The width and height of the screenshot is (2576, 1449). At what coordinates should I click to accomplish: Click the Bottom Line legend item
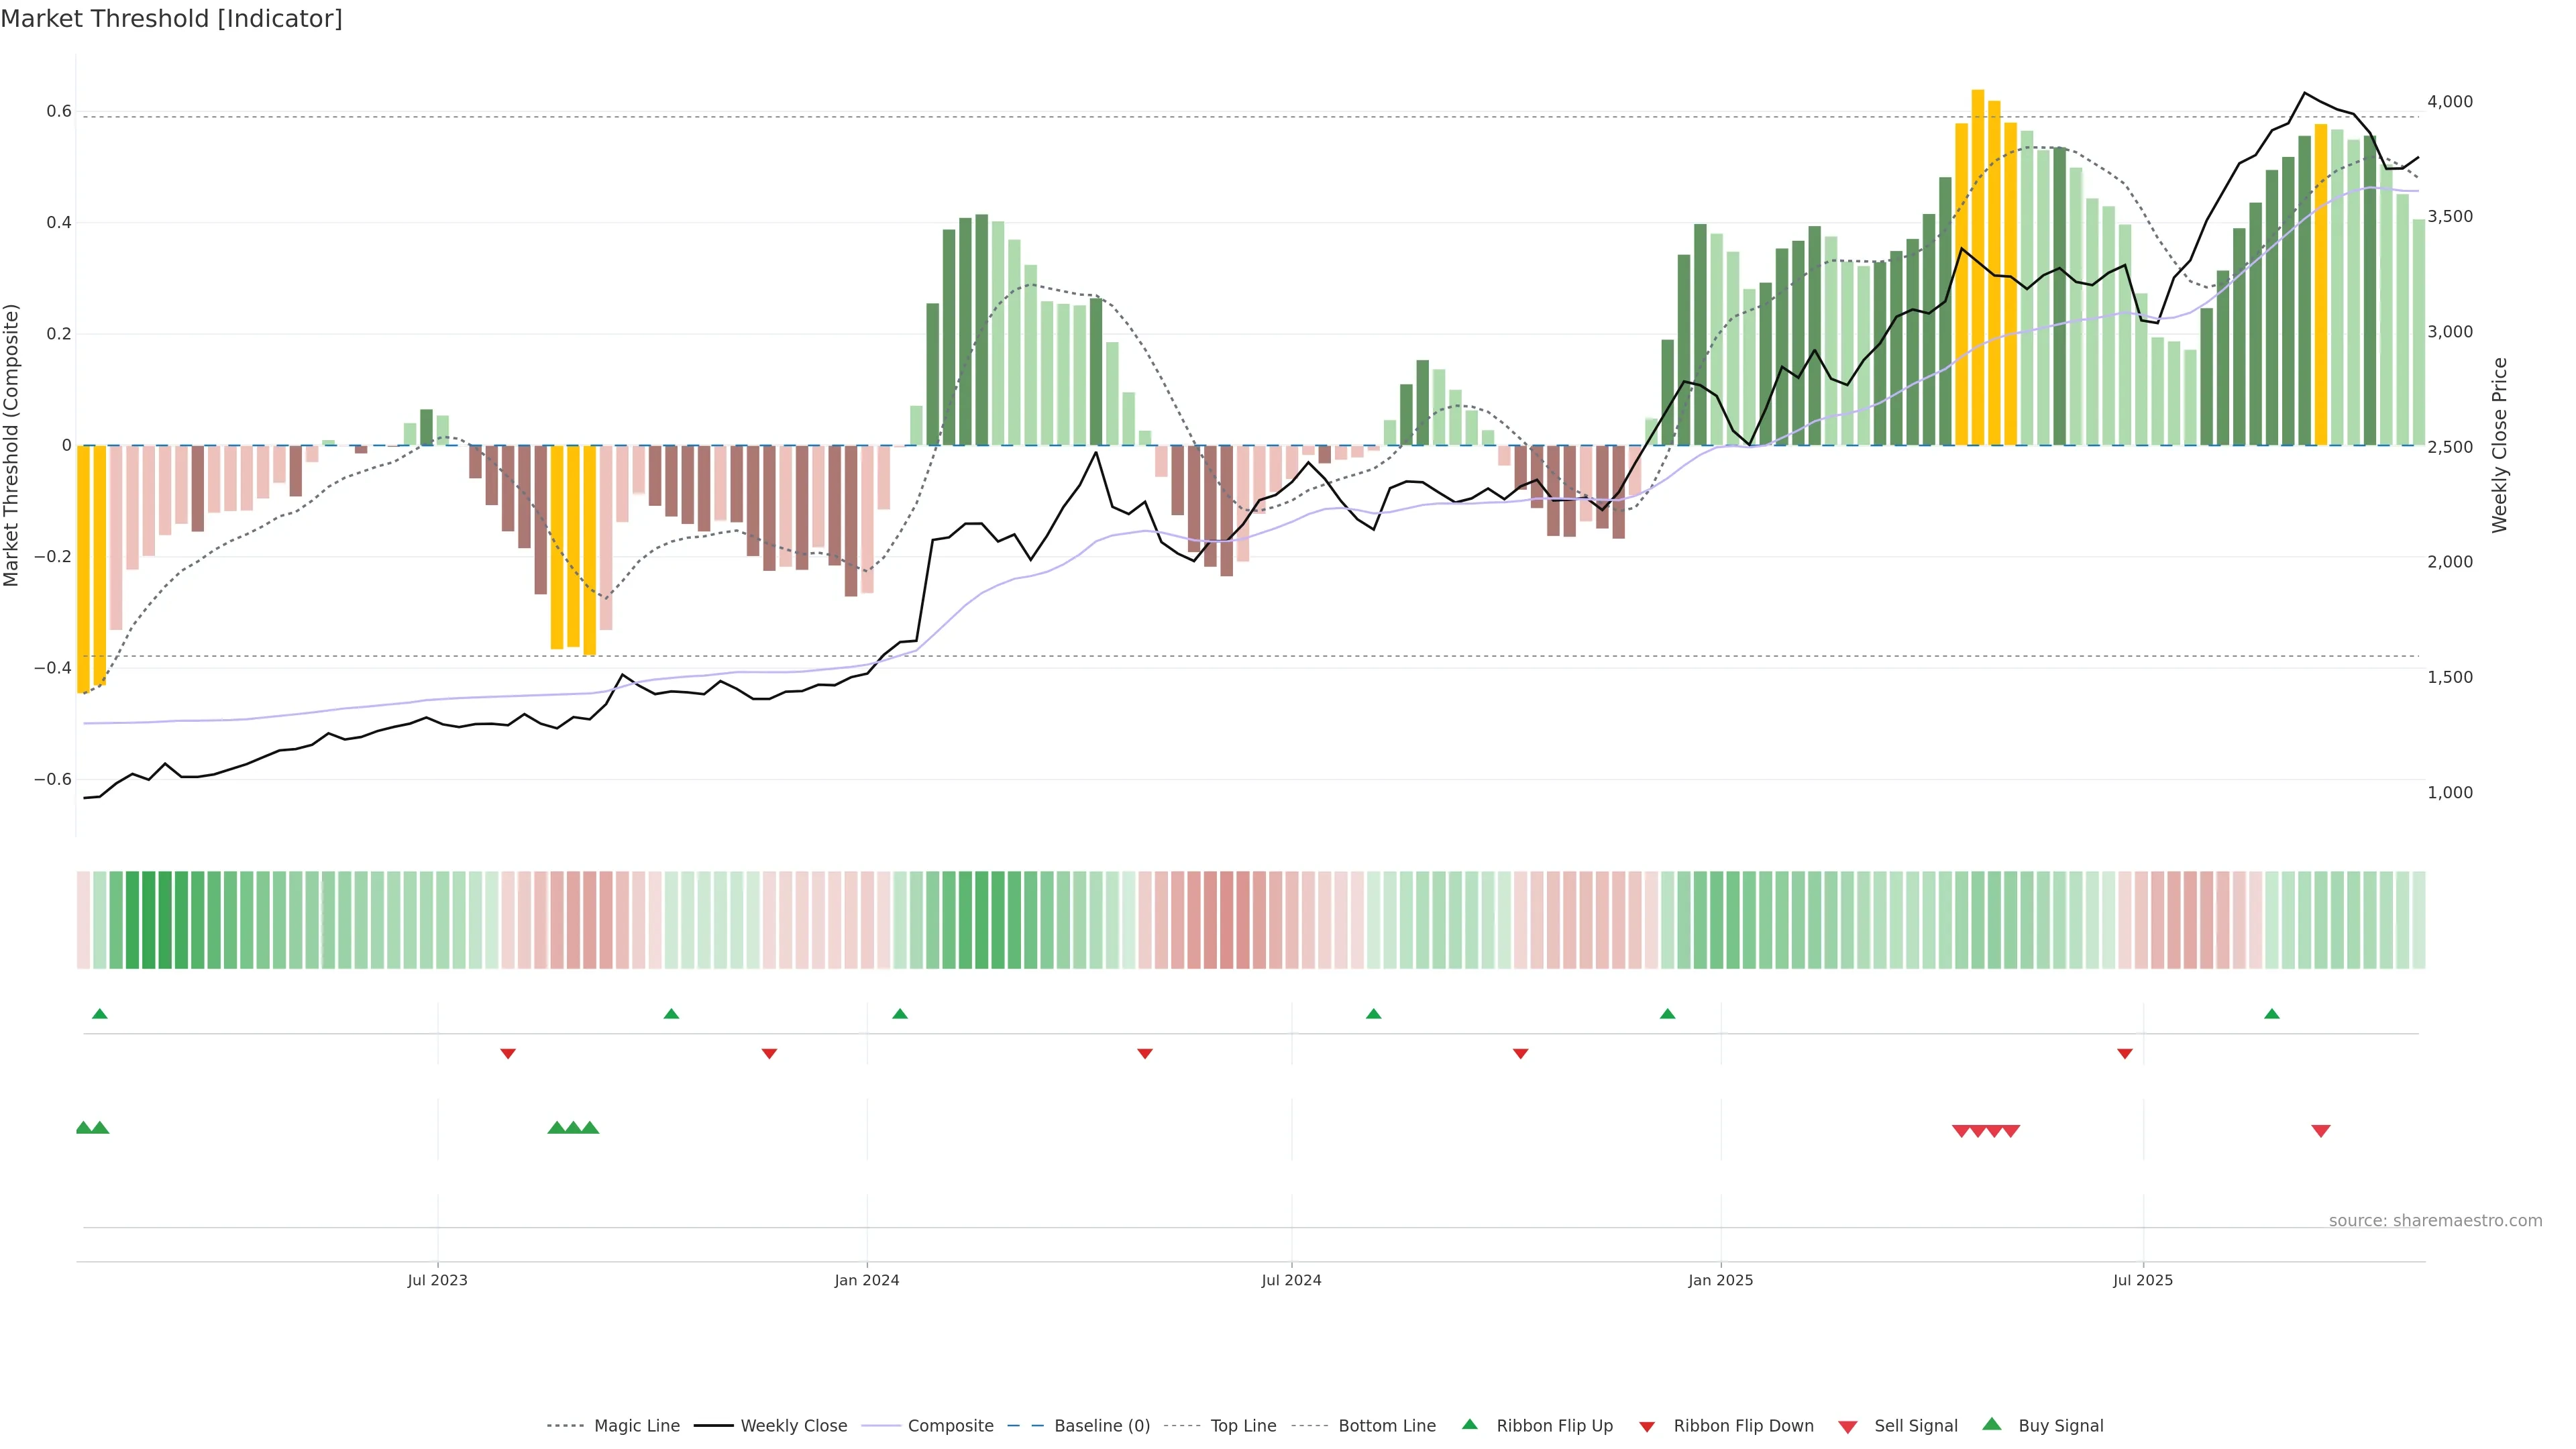click(x=1386, y=1426)
